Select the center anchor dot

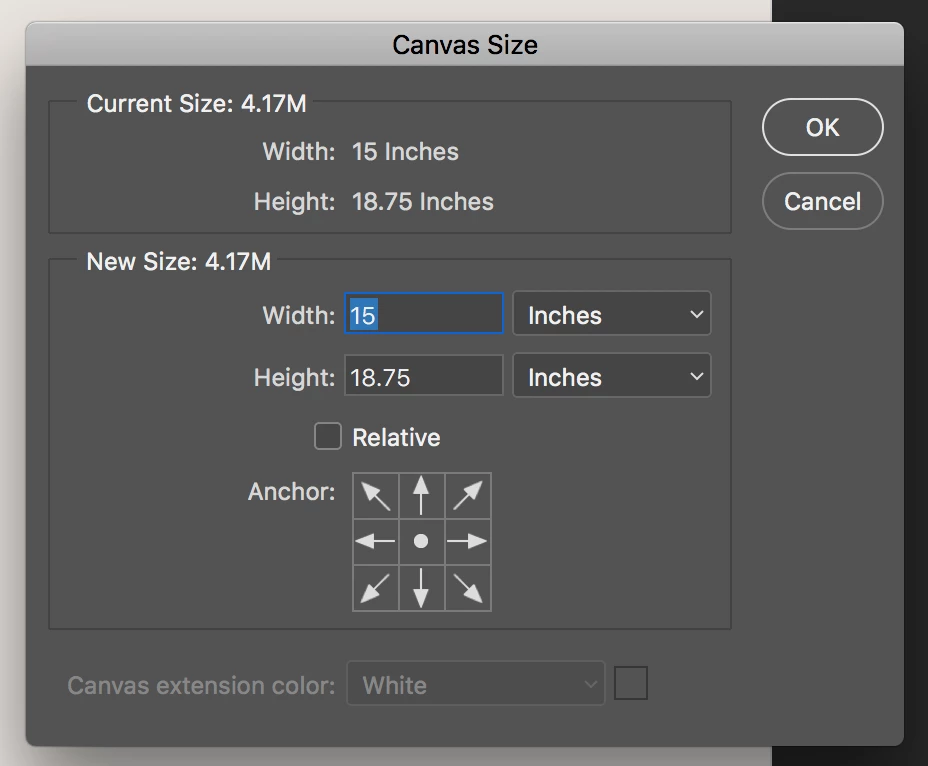(x=421, y=541)
